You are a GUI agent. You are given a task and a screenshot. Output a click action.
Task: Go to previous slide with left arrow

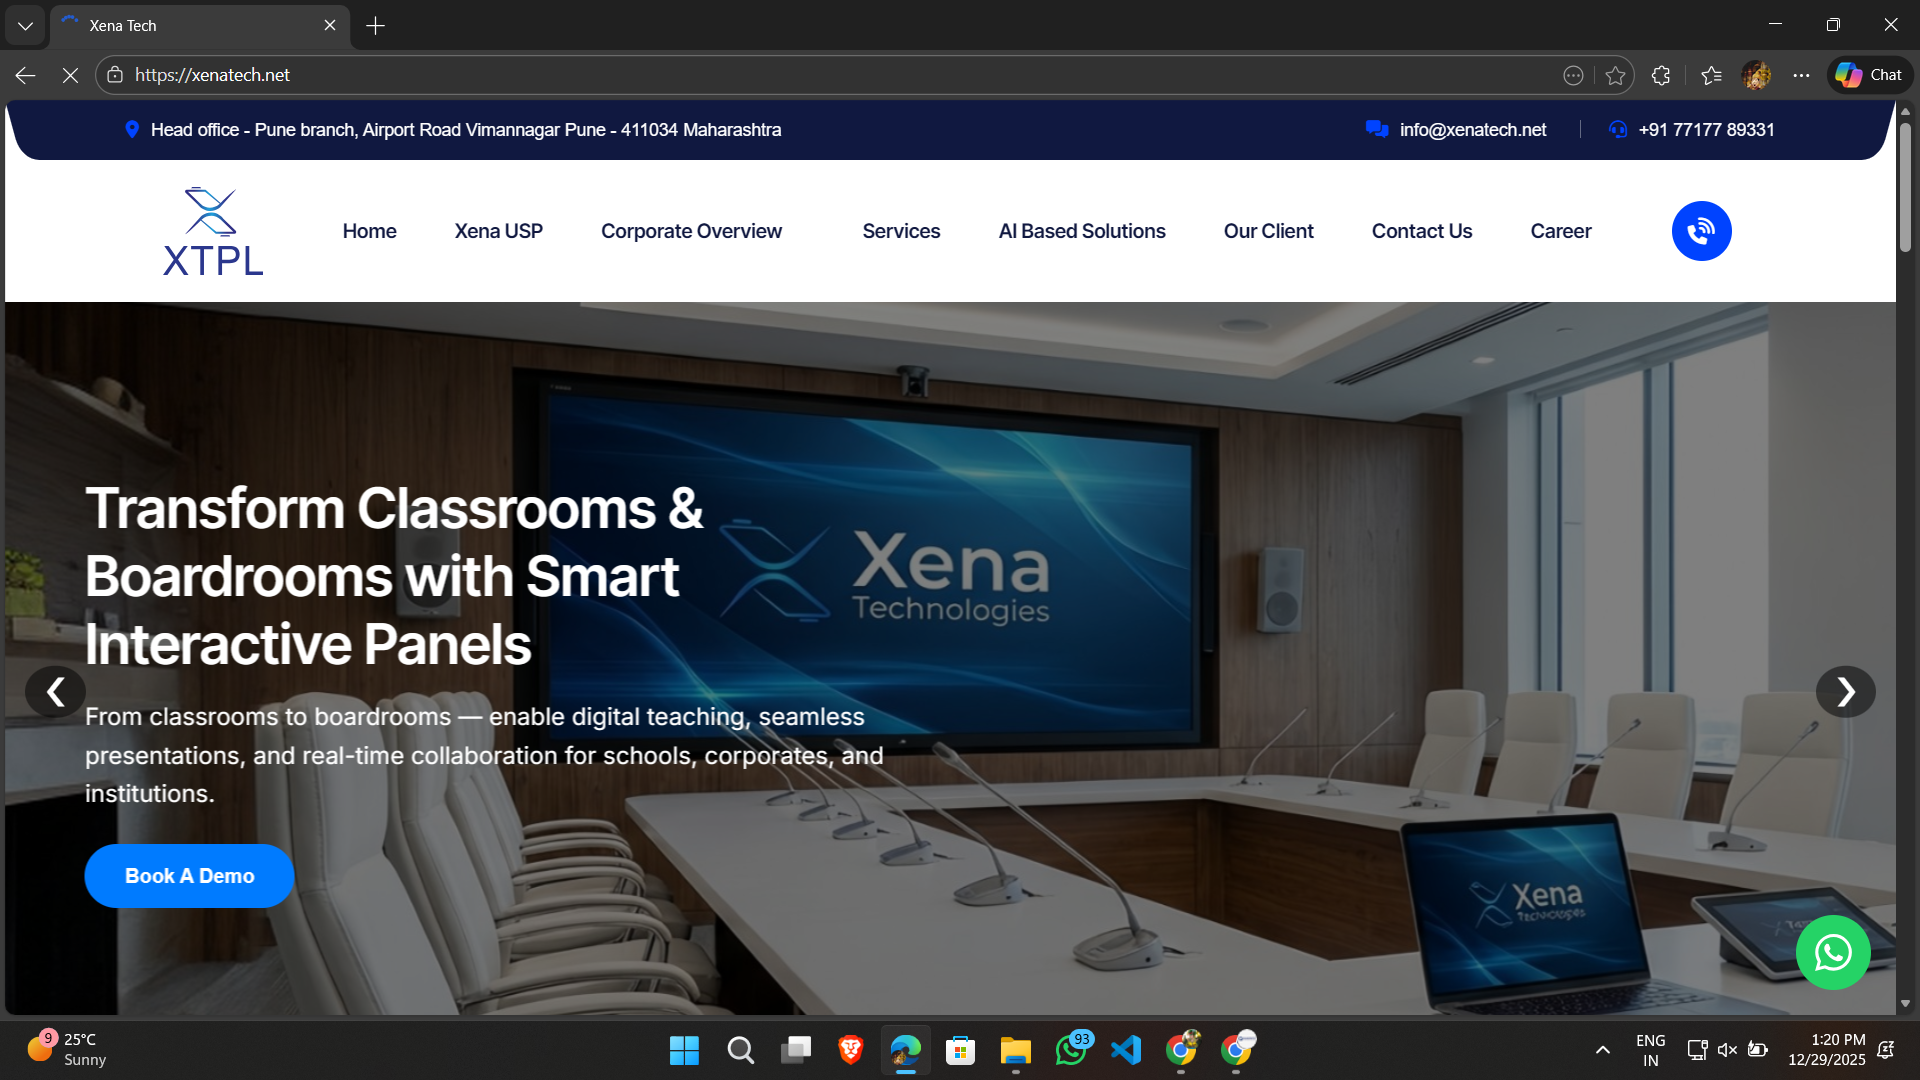(55, 691)
